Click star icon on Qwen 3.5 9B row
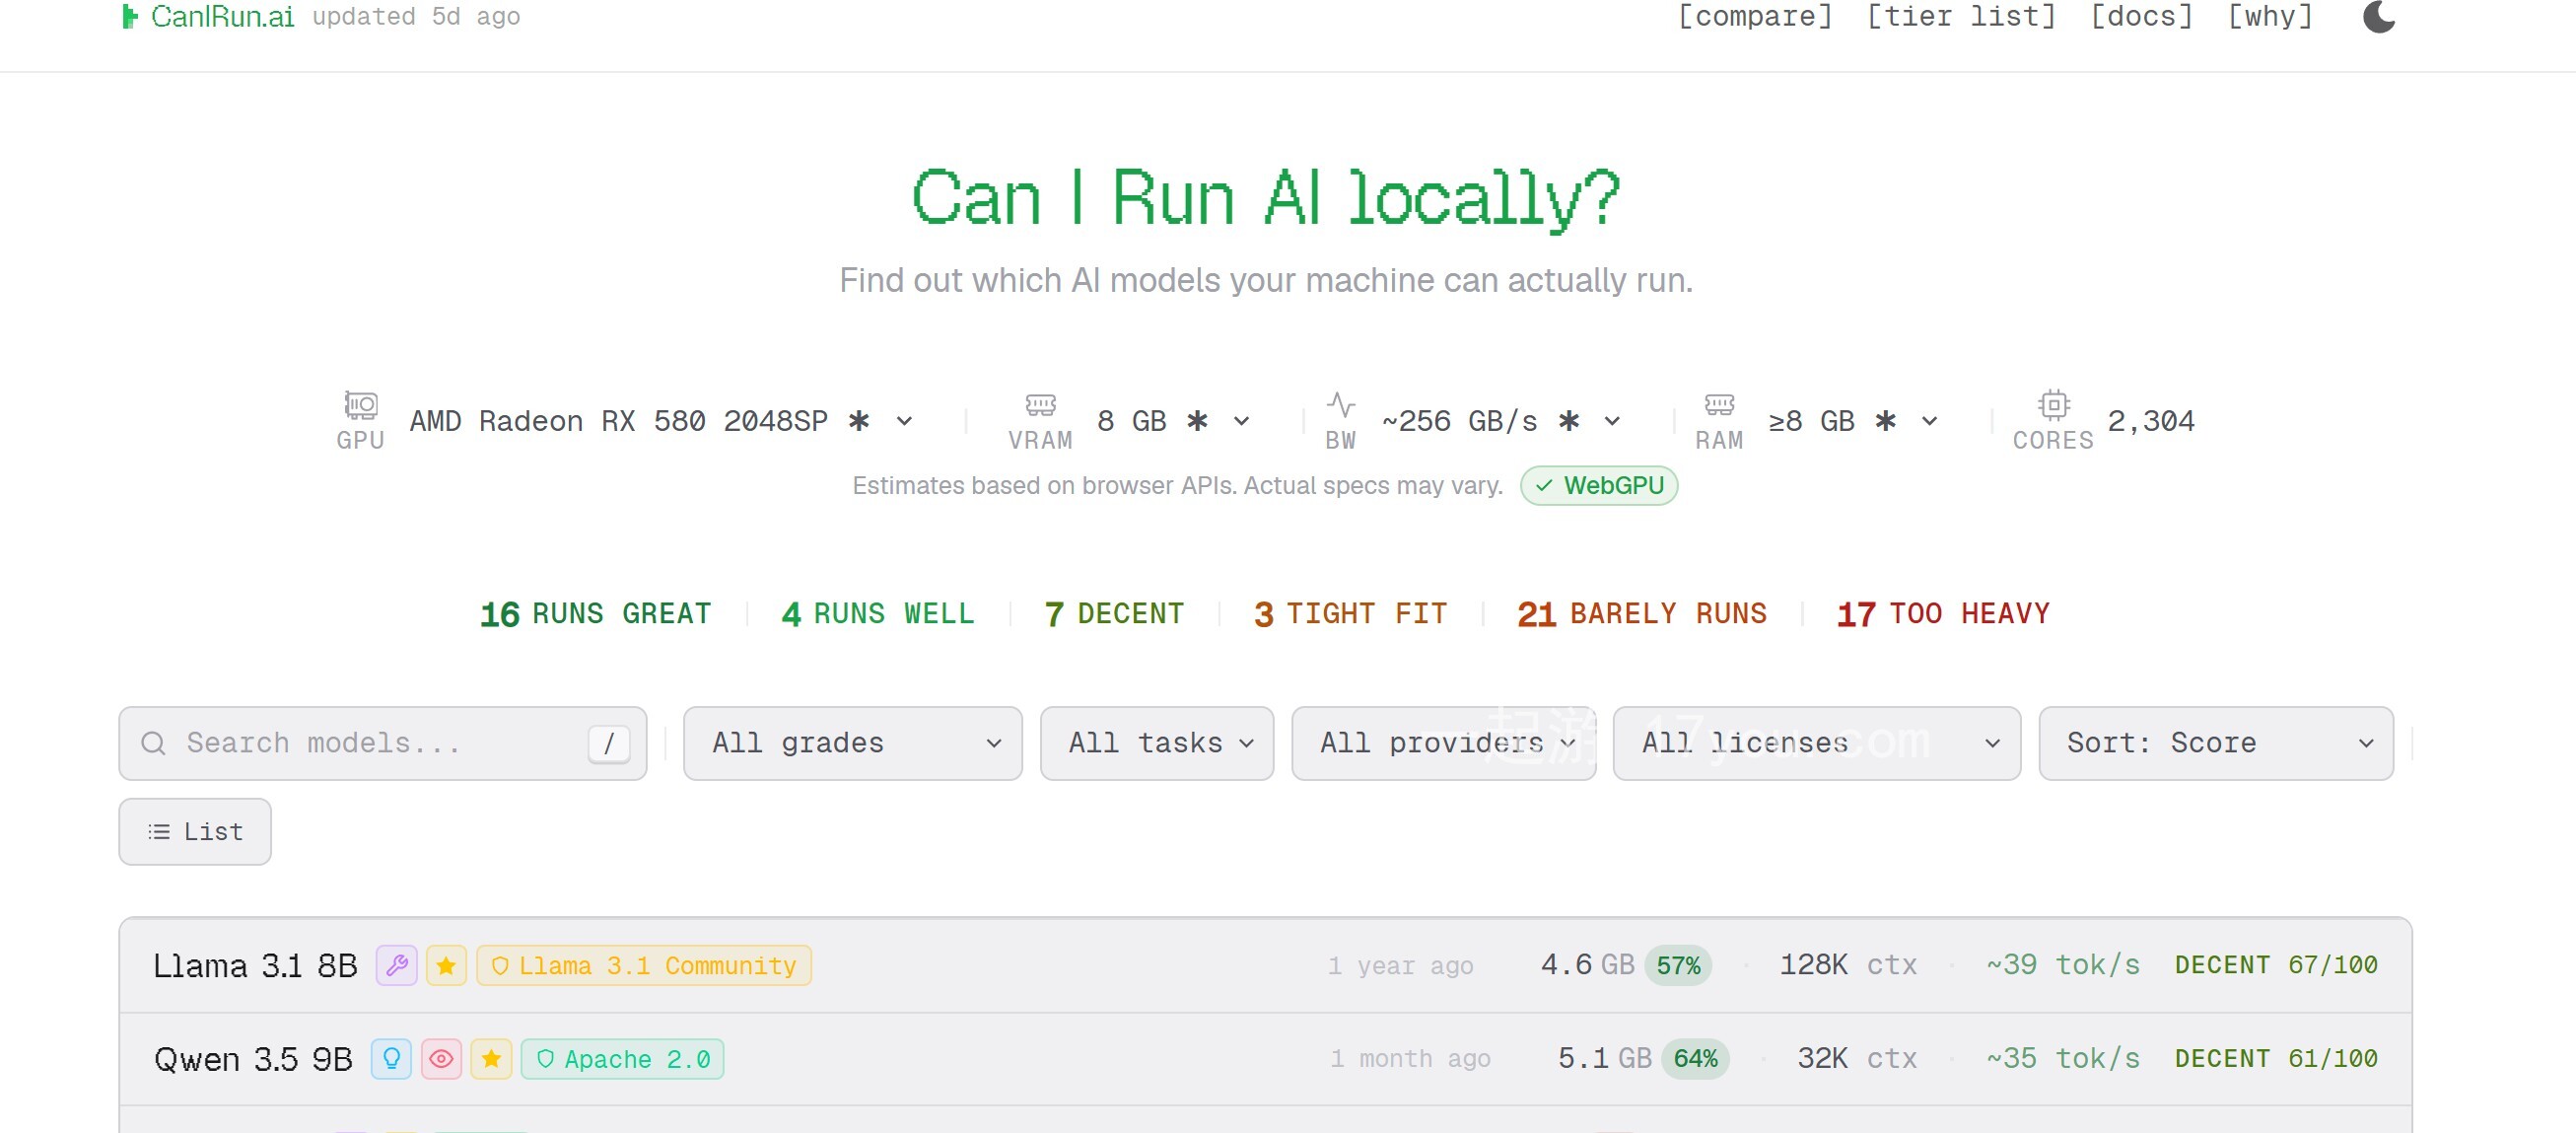Screen dimensions: 2576x1133 491,1058
